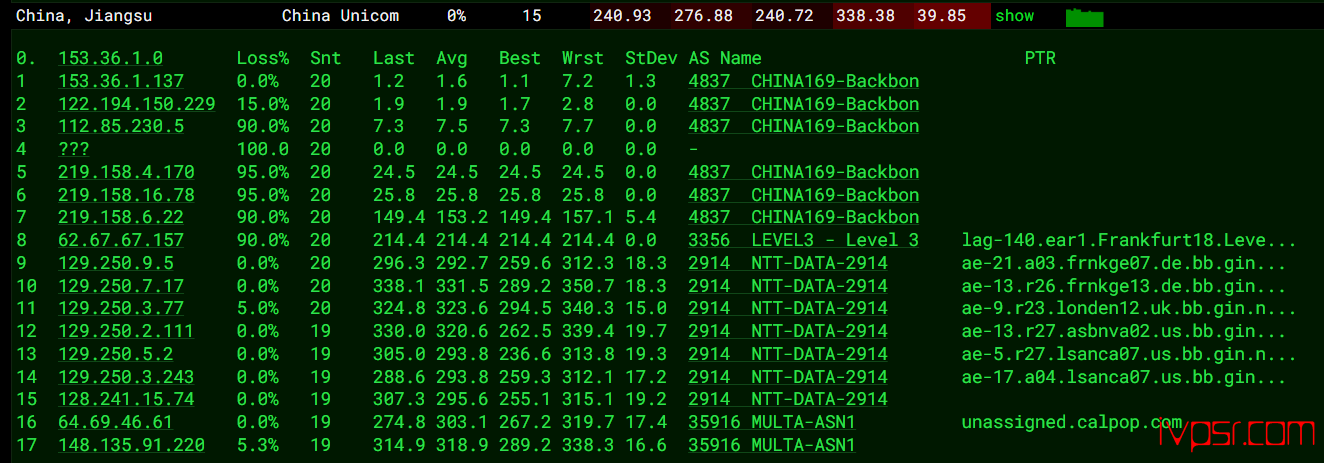Image resolution: width=1324 pixels, height=463 pixels.
Task: Select PTR text ae-17.a04.lsanca07.us.bb.gin...
Action: [x=1124, y=377]
